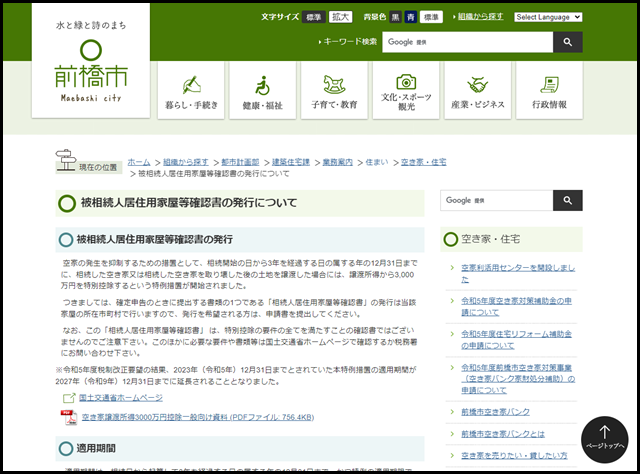Open 国土交通省ホームページ link
The height and width of the screenshot is (474, 640).
tap(120, 397)
